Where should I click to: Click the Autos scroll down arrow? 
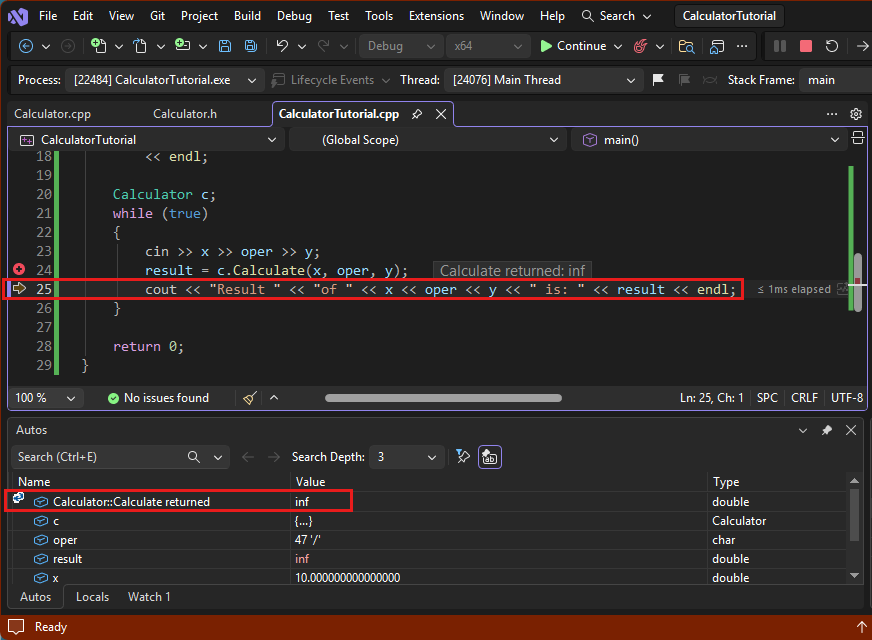click(x=854, y=576)
